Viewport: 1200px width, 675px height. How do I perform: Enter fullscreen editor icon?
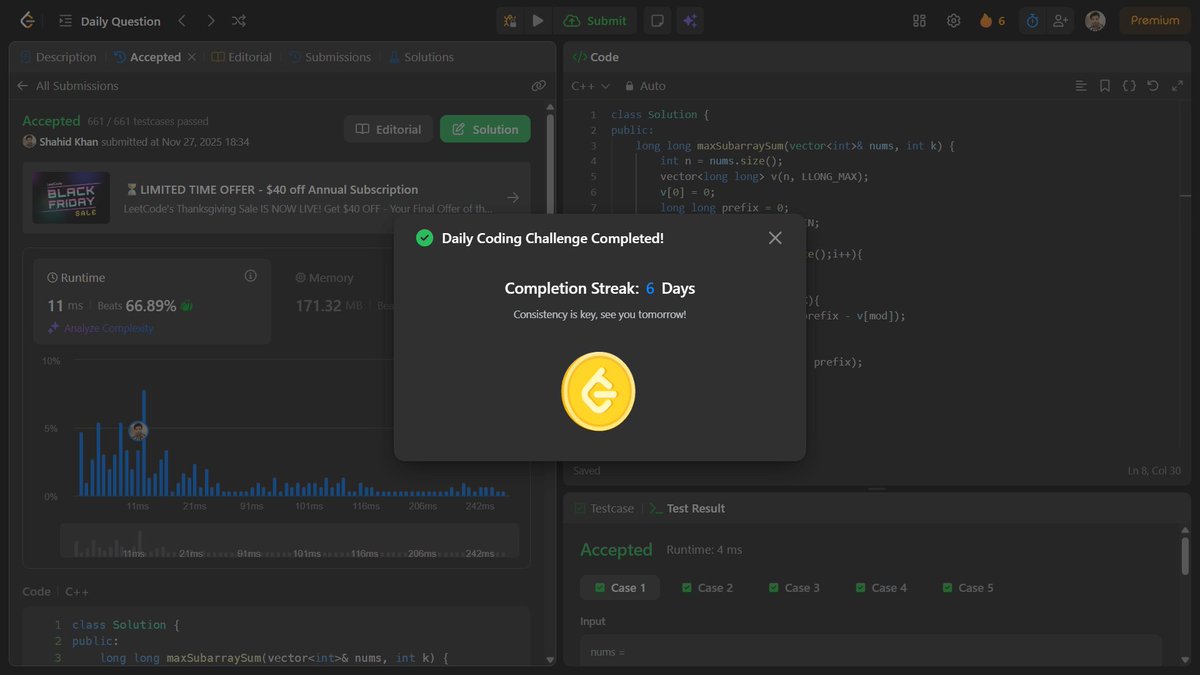pos(1177,86)
